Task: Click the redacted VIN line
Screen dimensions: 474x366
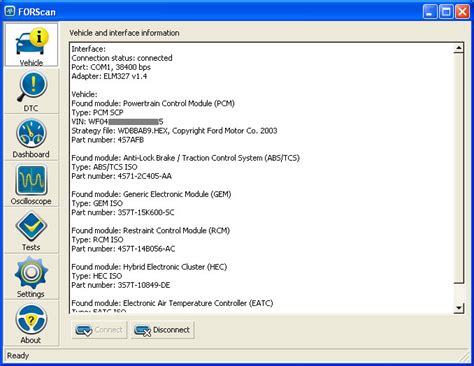Action: pyautogui.click(x=117, y=122)
